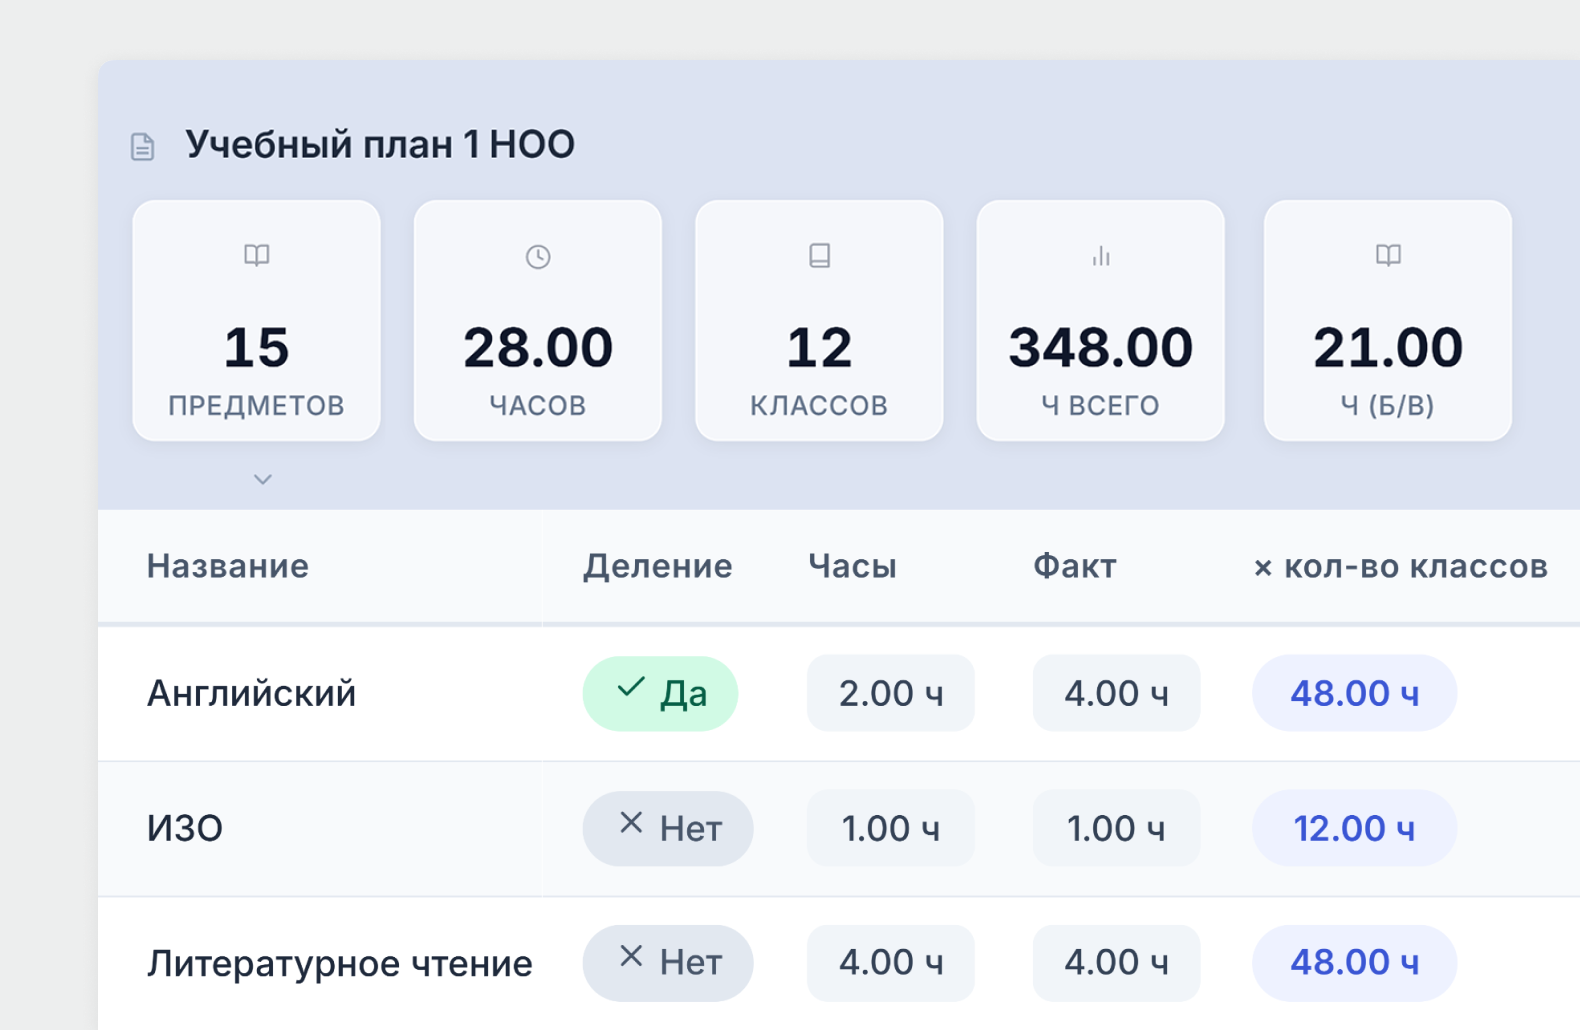This screenshot has width=1580, height=1030.
Task: Click the 2.00 ч hours value for Английский
Action: click(891, 693)
